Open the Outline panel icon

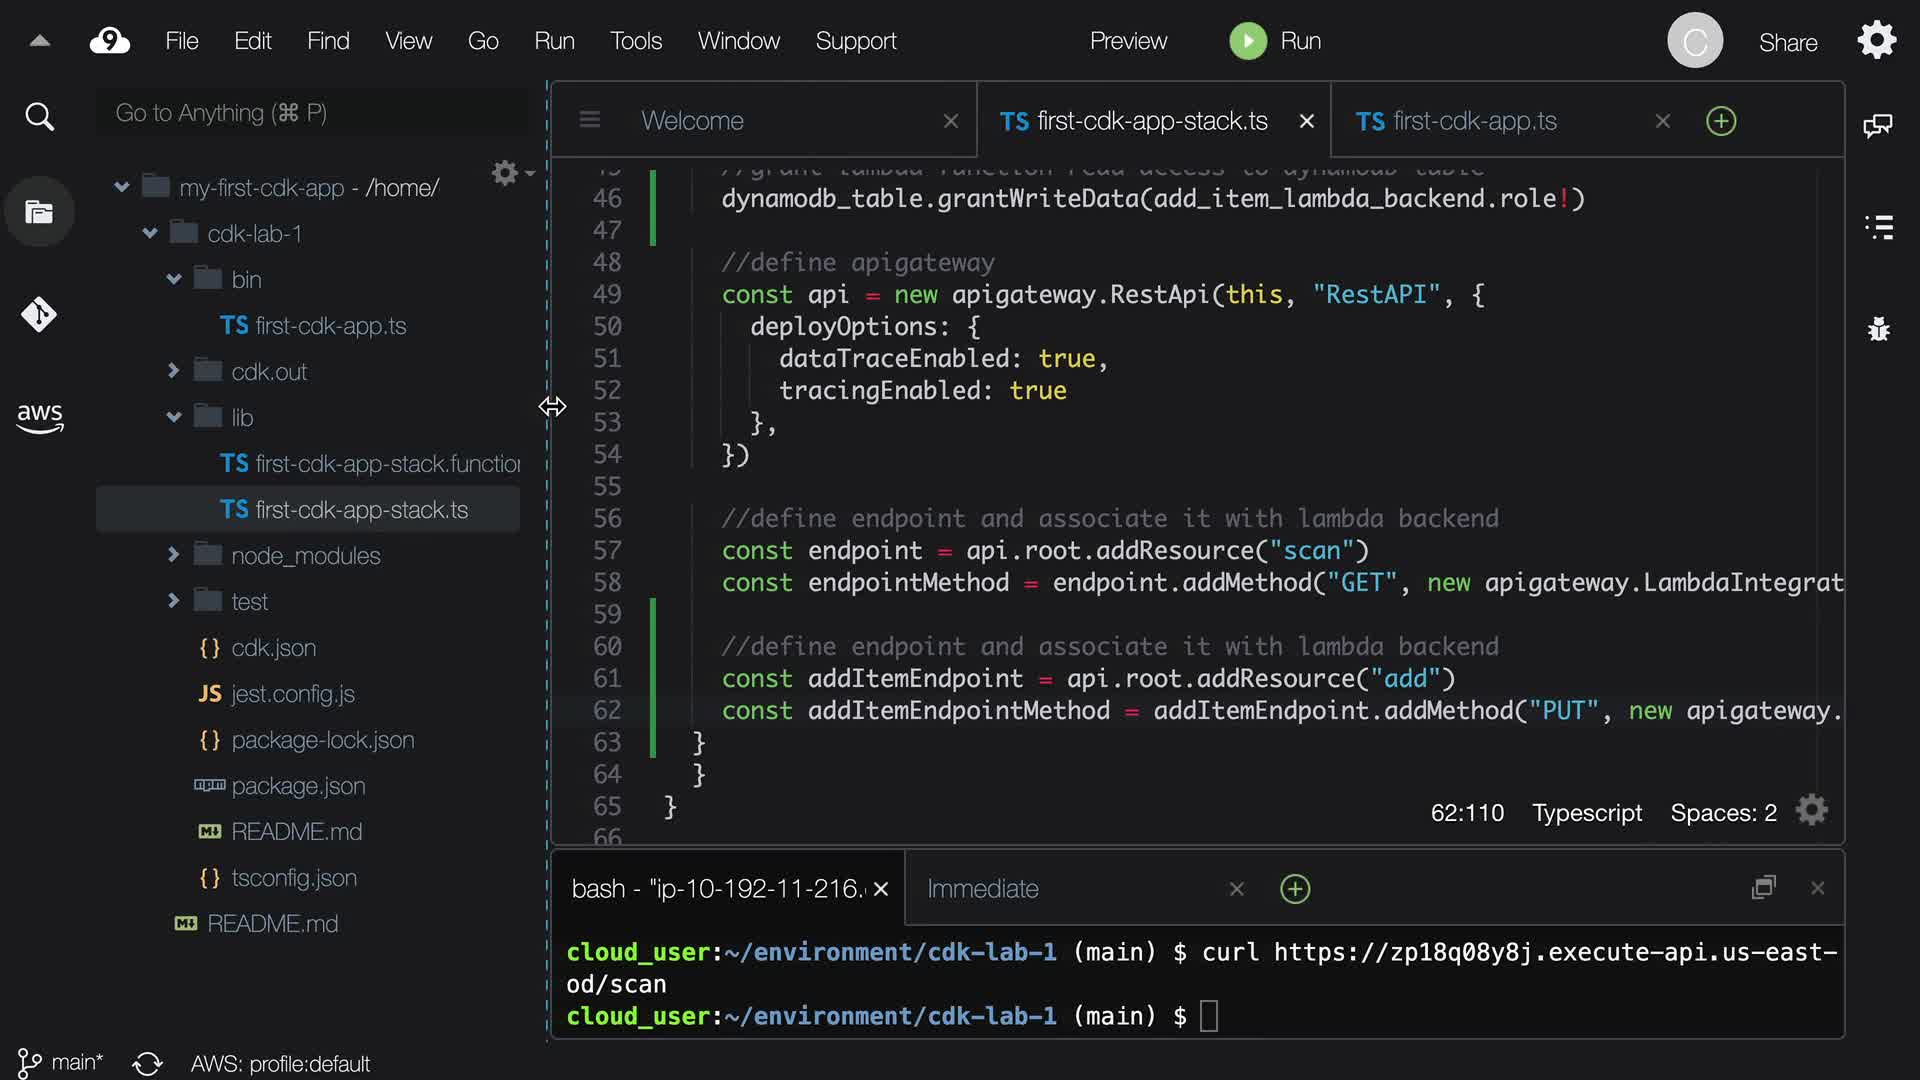click(x=1879, y=227)
